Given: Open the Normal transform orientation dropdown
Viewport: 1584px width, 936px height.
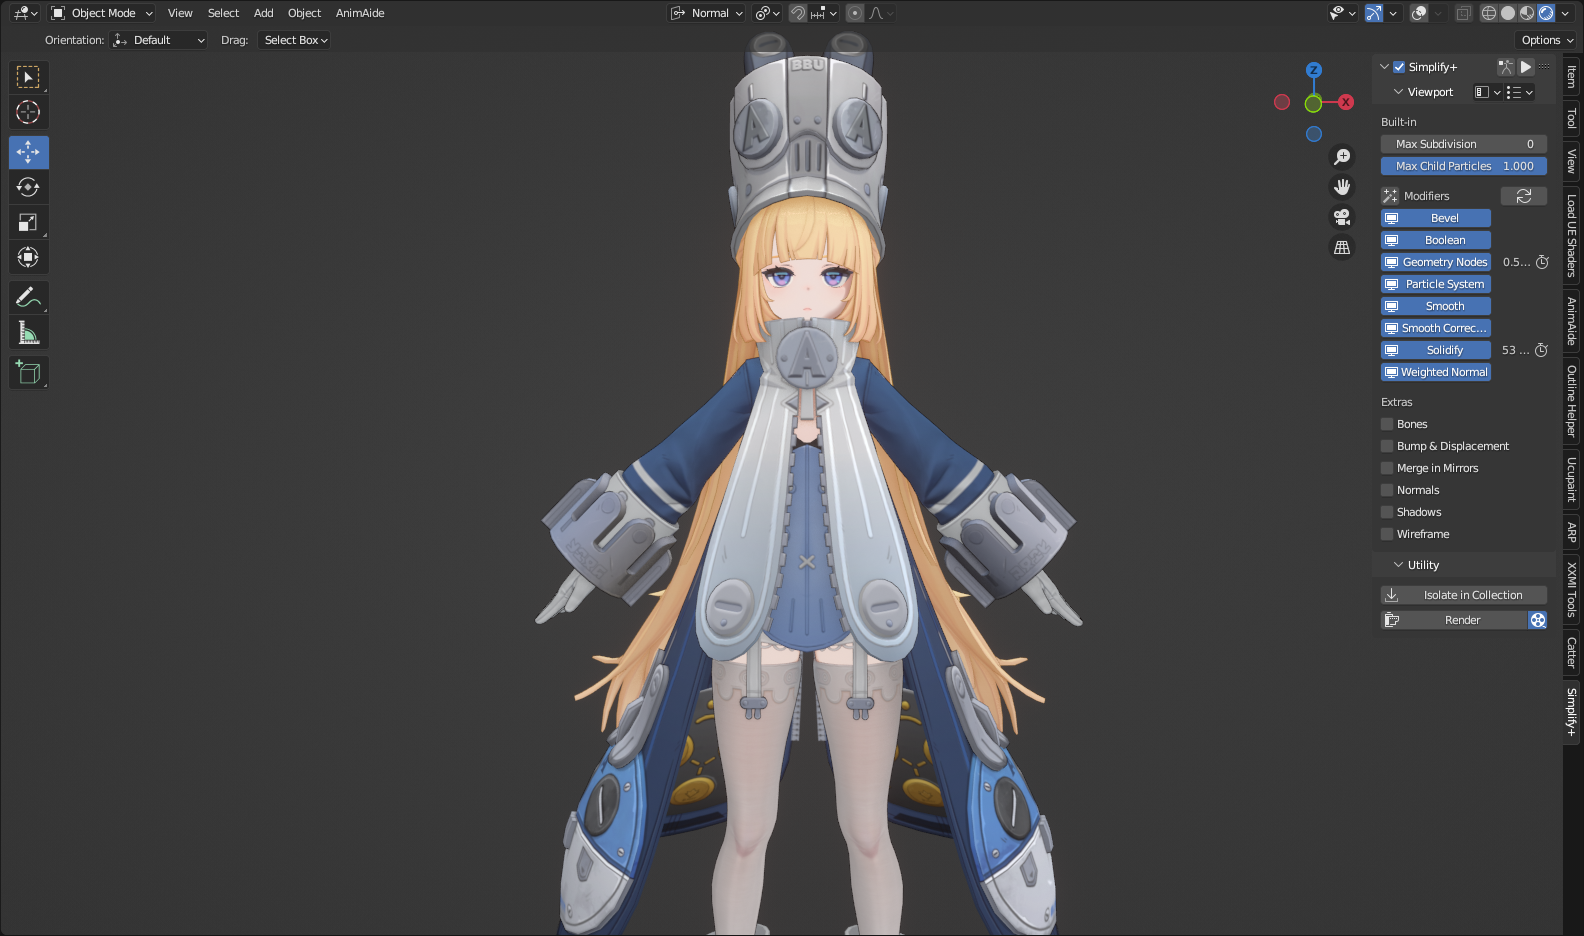Looking at the screenshot, I should 707,13.
